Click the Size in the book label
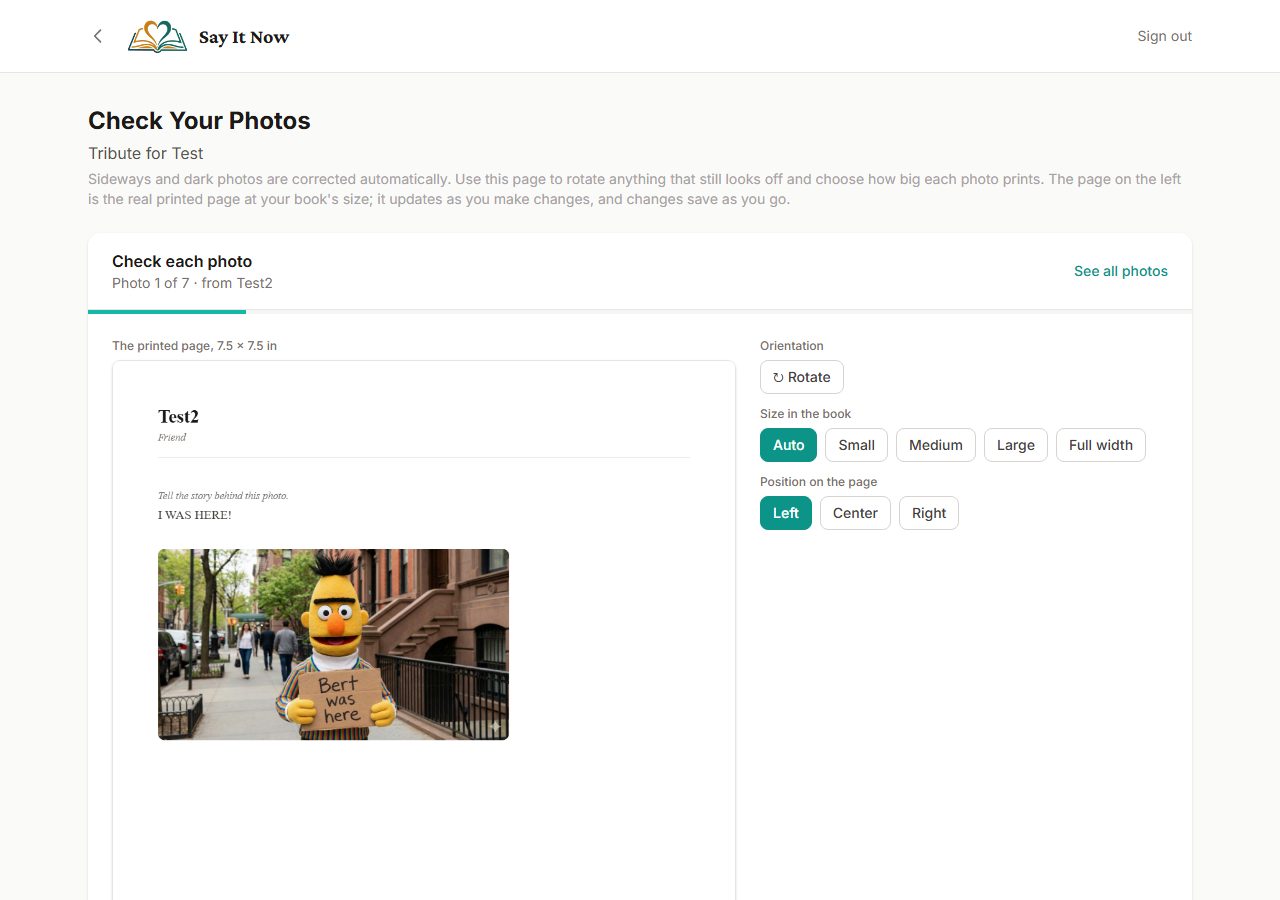The image size is (1280, 900). [805, 414]
